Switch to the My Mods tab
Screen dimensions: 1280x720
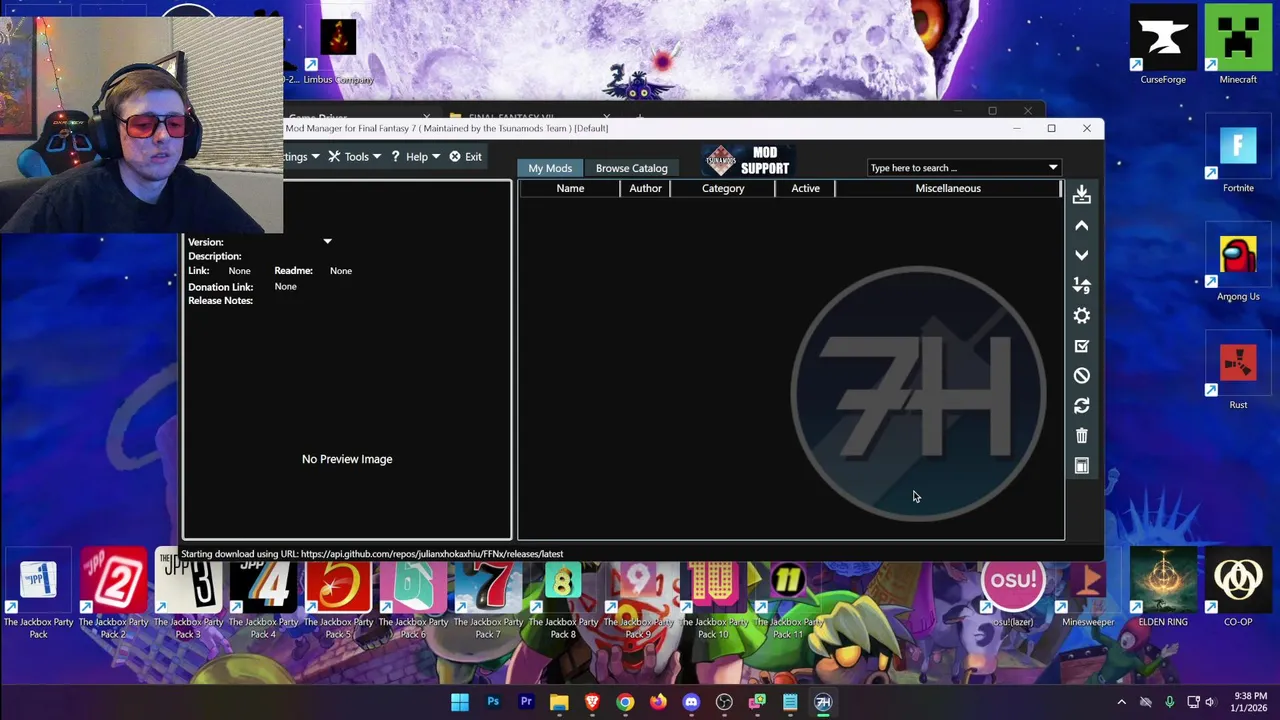(x=550, y=168)
